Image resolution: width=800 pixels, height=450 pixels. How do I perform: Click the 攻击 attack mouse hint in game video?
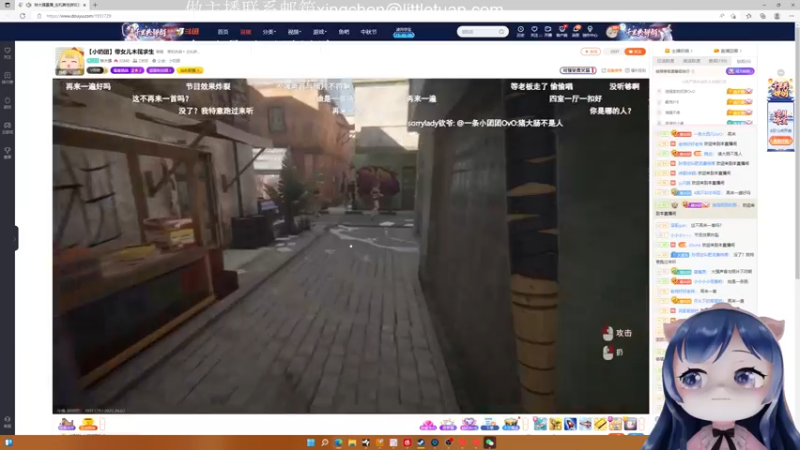(x=617, y=333)
